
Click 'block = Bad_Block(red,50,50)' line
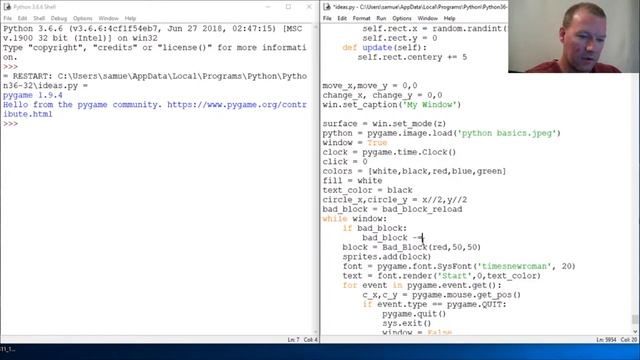click(411, 247)
